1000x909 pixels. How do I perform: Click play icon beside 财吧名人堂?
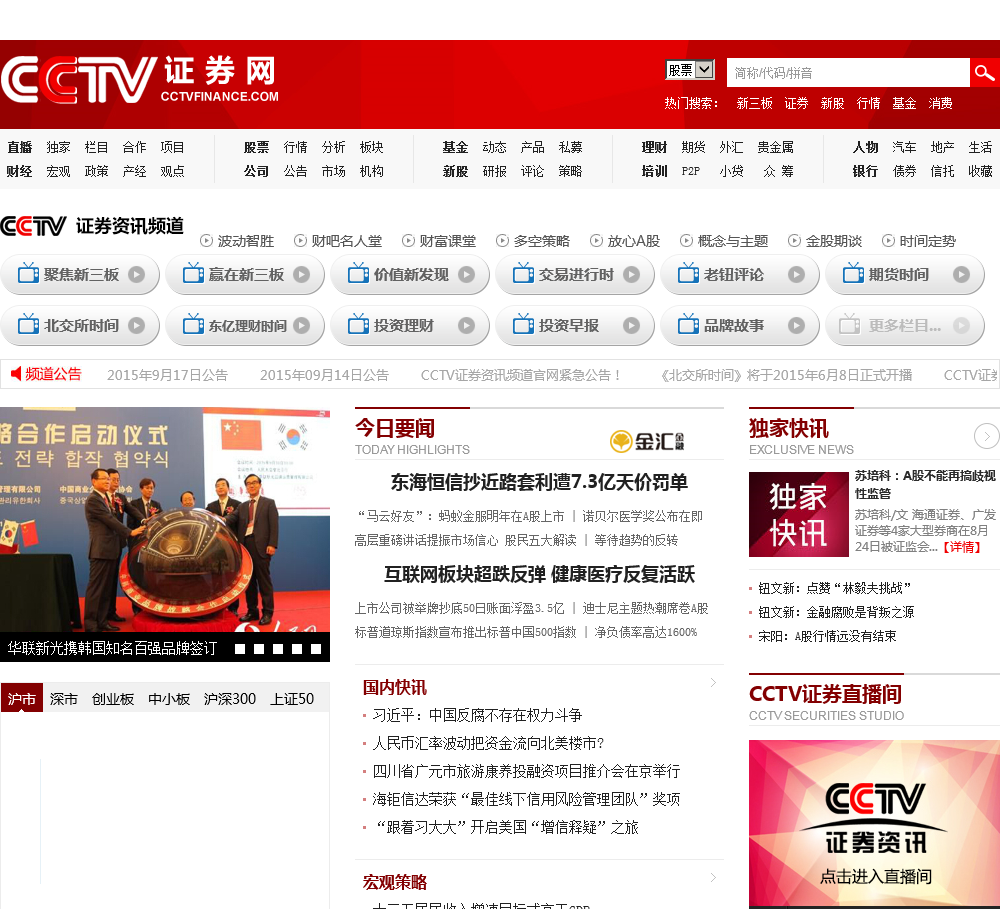(300, 240)
